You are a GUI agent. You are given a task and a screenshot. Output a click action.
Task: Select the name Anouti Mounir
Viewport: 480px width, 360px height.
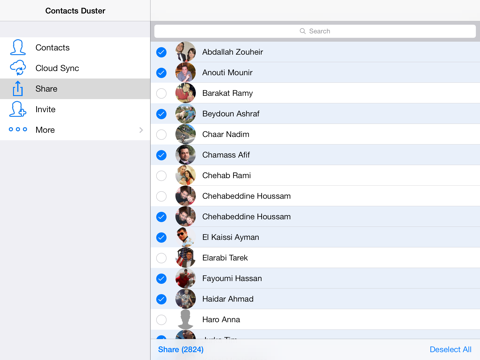tap(227, 73)
